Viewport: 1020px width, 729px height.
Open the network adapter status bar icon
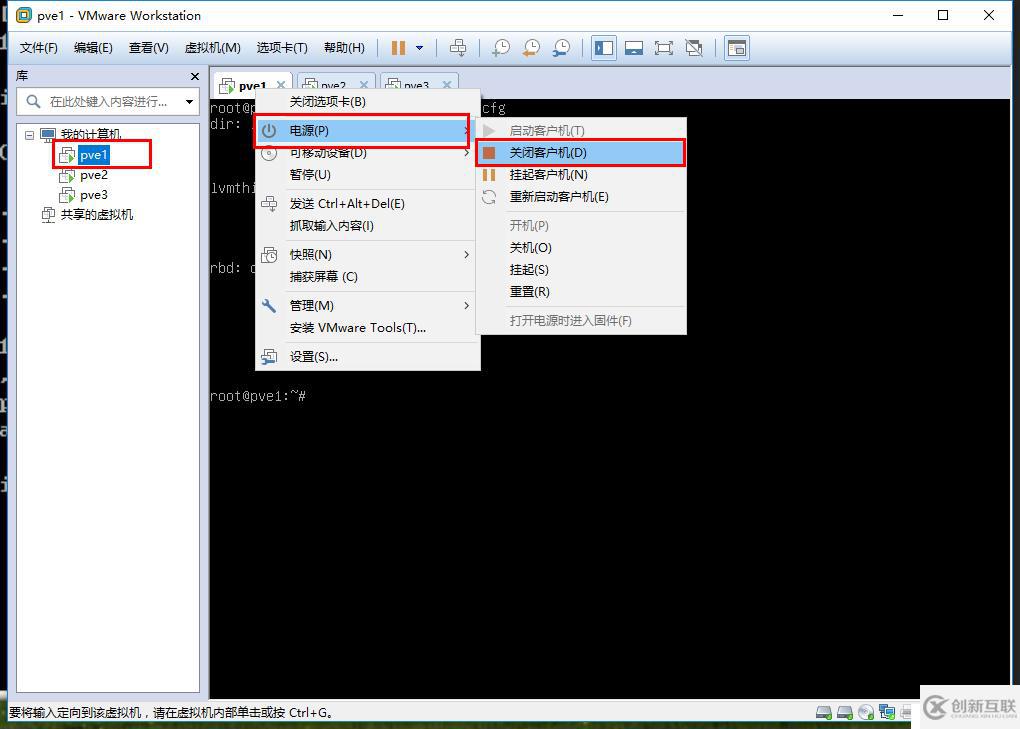point(886,711)
